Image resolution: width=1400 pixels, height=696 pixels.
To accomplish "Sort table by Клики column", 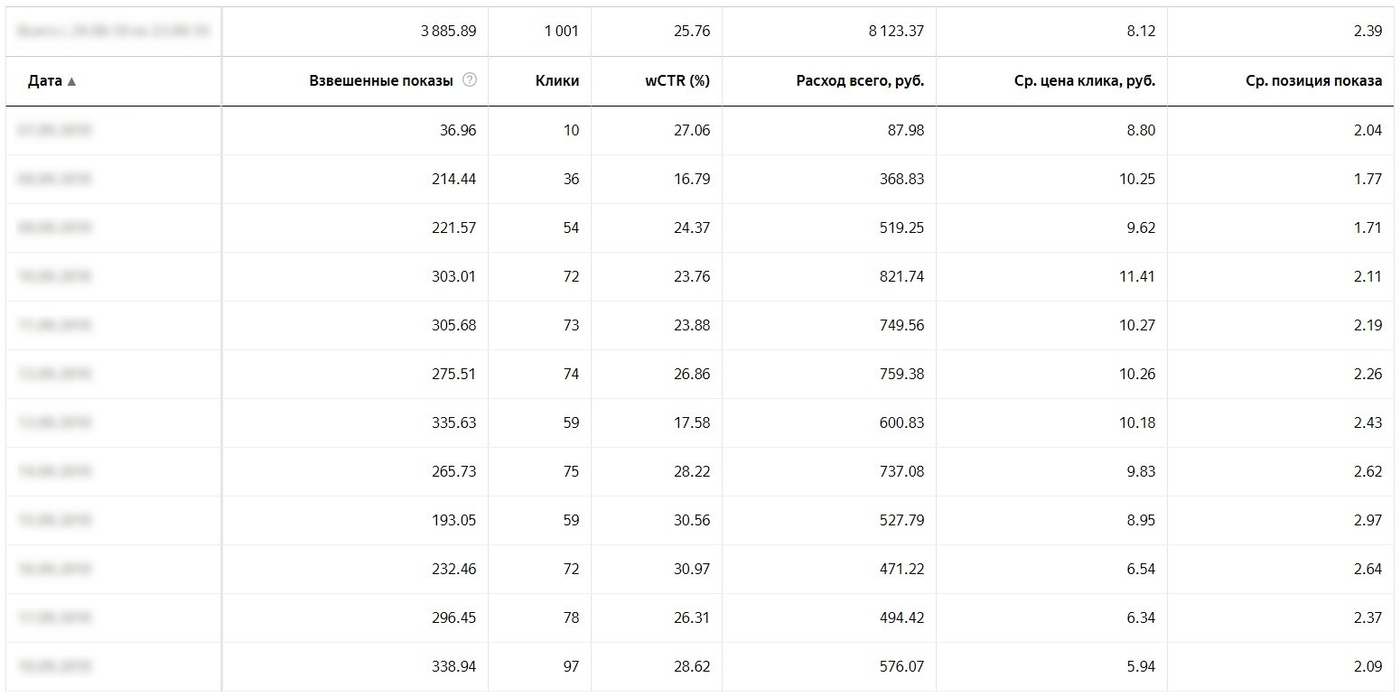I will (557, 81).
